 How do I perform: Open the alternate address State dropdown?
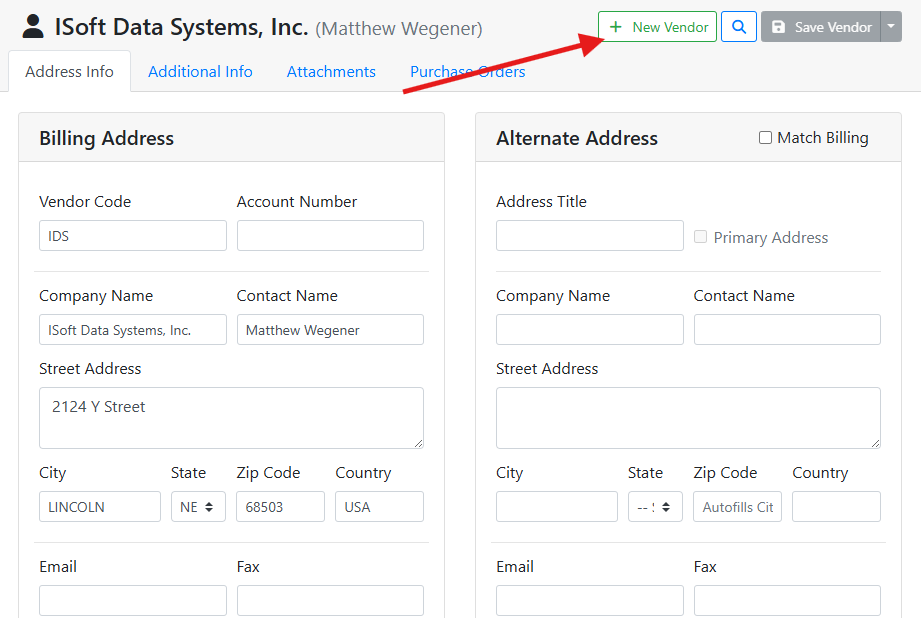pos(655,507)
